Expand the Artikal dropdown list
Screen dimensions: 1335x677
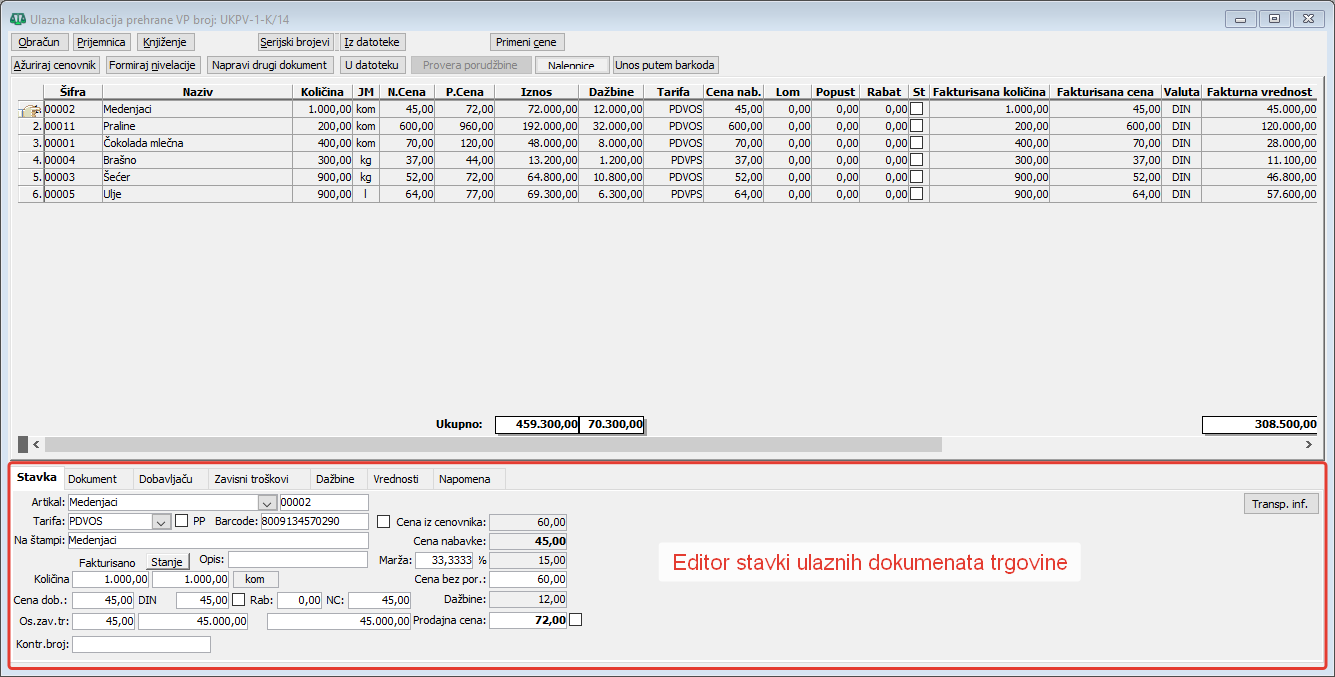pos(267,503)
